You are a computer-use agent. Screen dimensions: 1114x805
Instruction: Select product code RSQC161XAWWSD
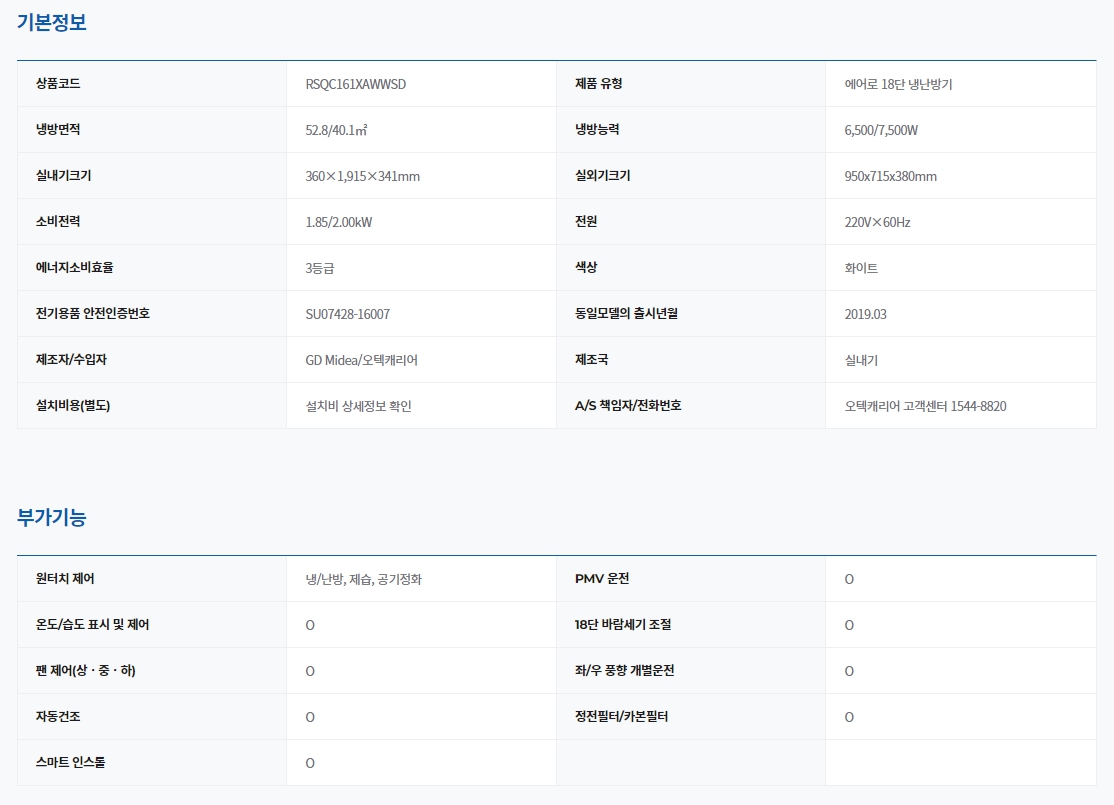tap(355, 84)
